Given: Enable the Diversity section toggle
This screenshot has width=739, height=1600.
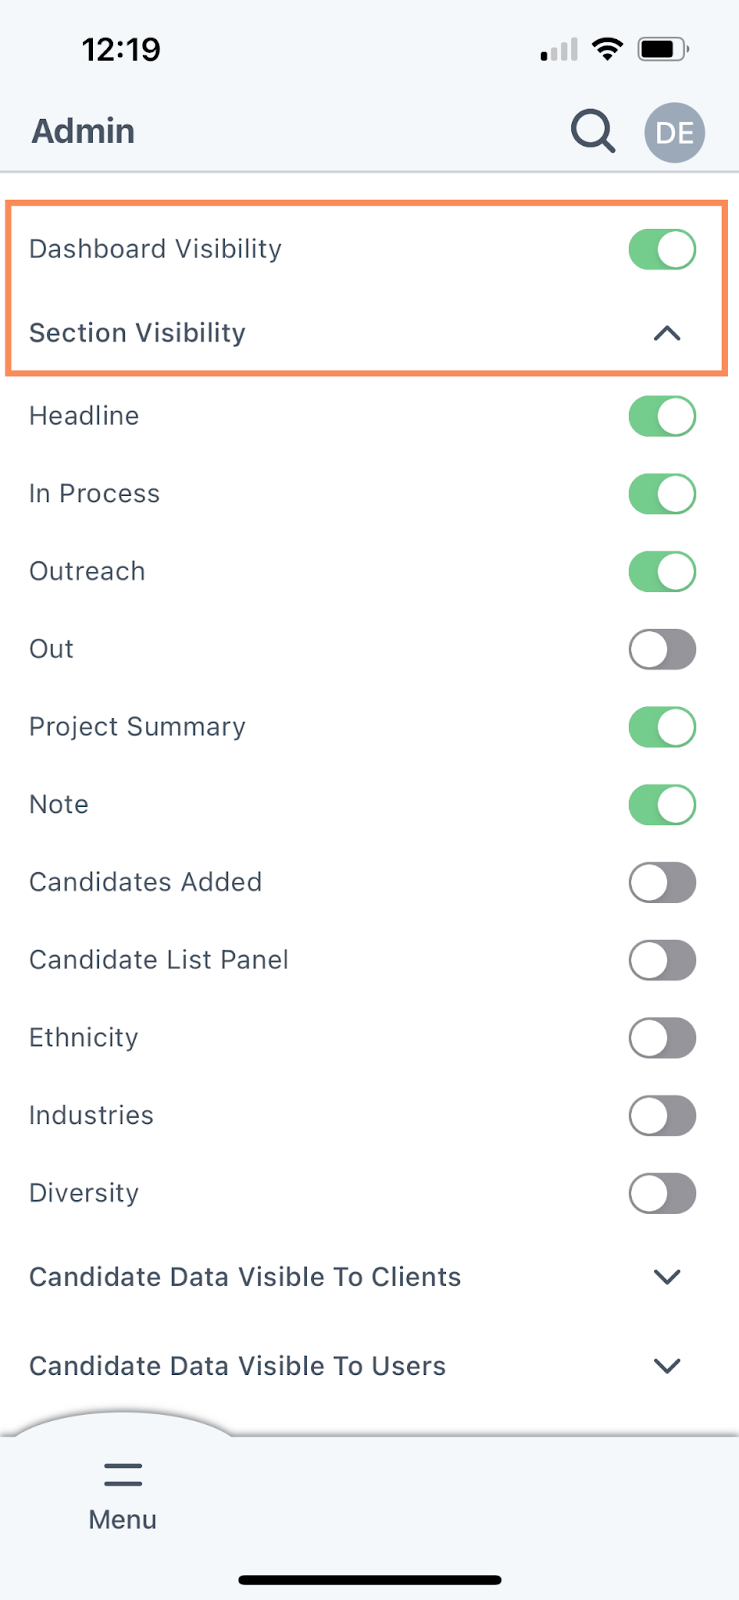Looking at the screenshot, I should [662, 1193].
